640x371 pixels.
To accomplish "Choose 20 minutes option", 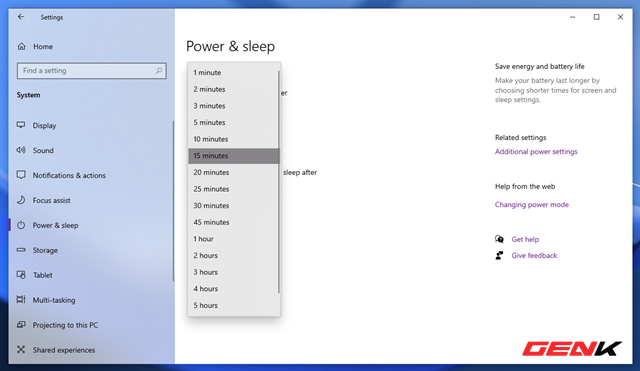I will pos(233,172).
